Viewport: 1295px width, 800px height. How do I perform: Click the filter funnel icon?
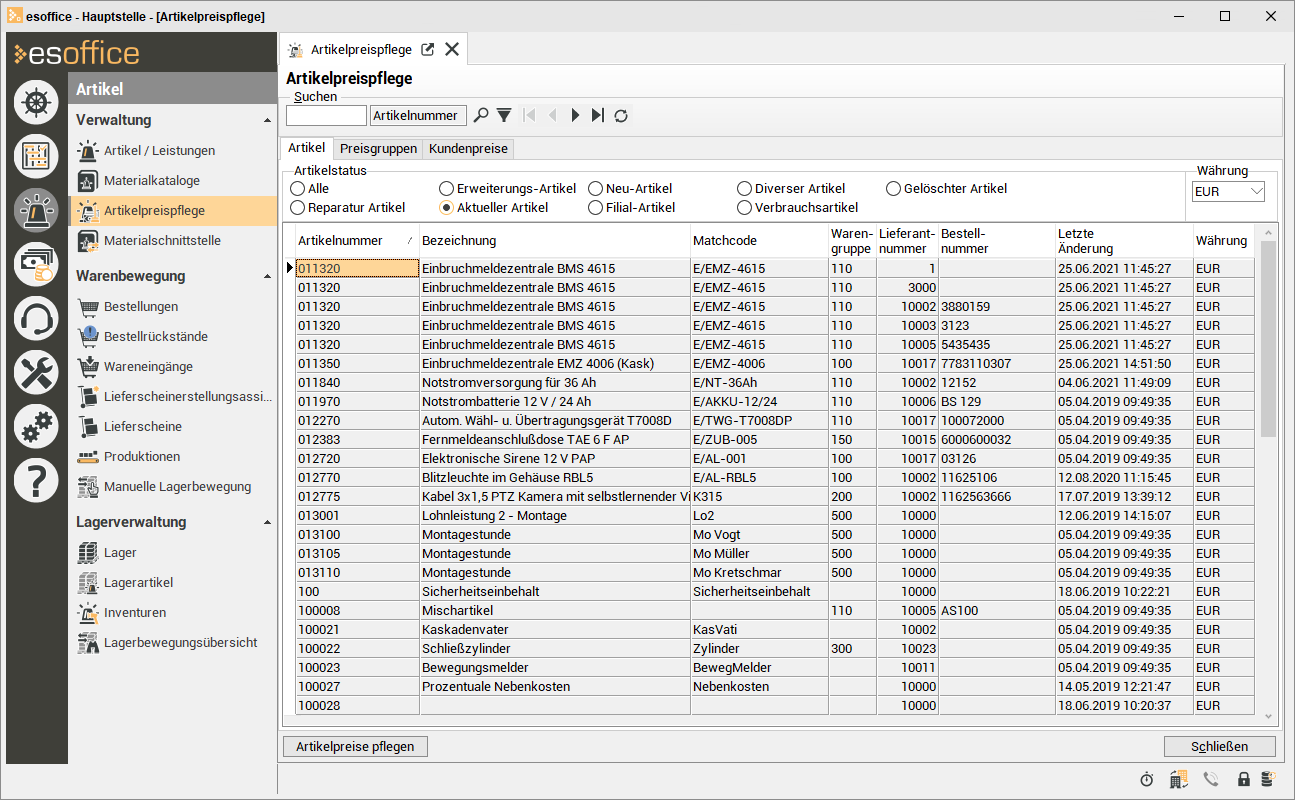click(x=504, y=116)
